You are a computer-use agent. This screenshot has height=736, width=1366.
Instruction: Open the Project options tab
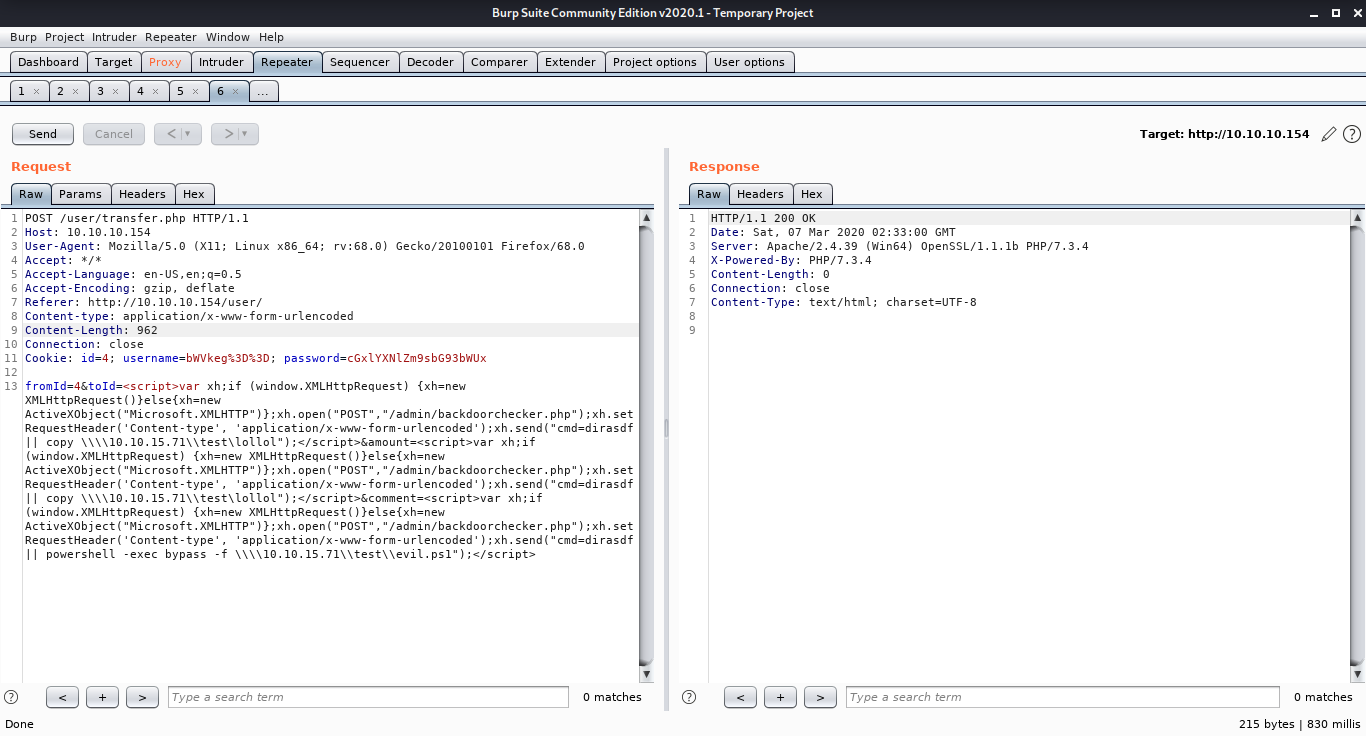655,62
